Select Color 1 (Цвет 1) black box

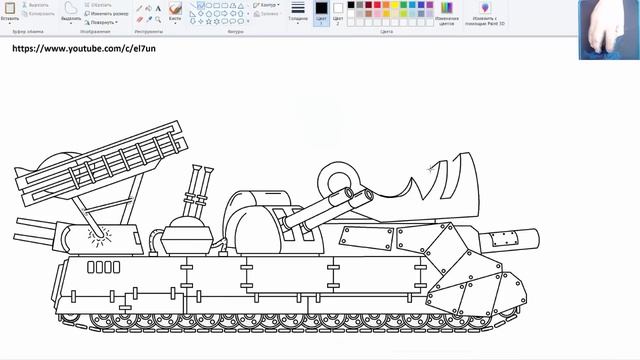point(321,13)
